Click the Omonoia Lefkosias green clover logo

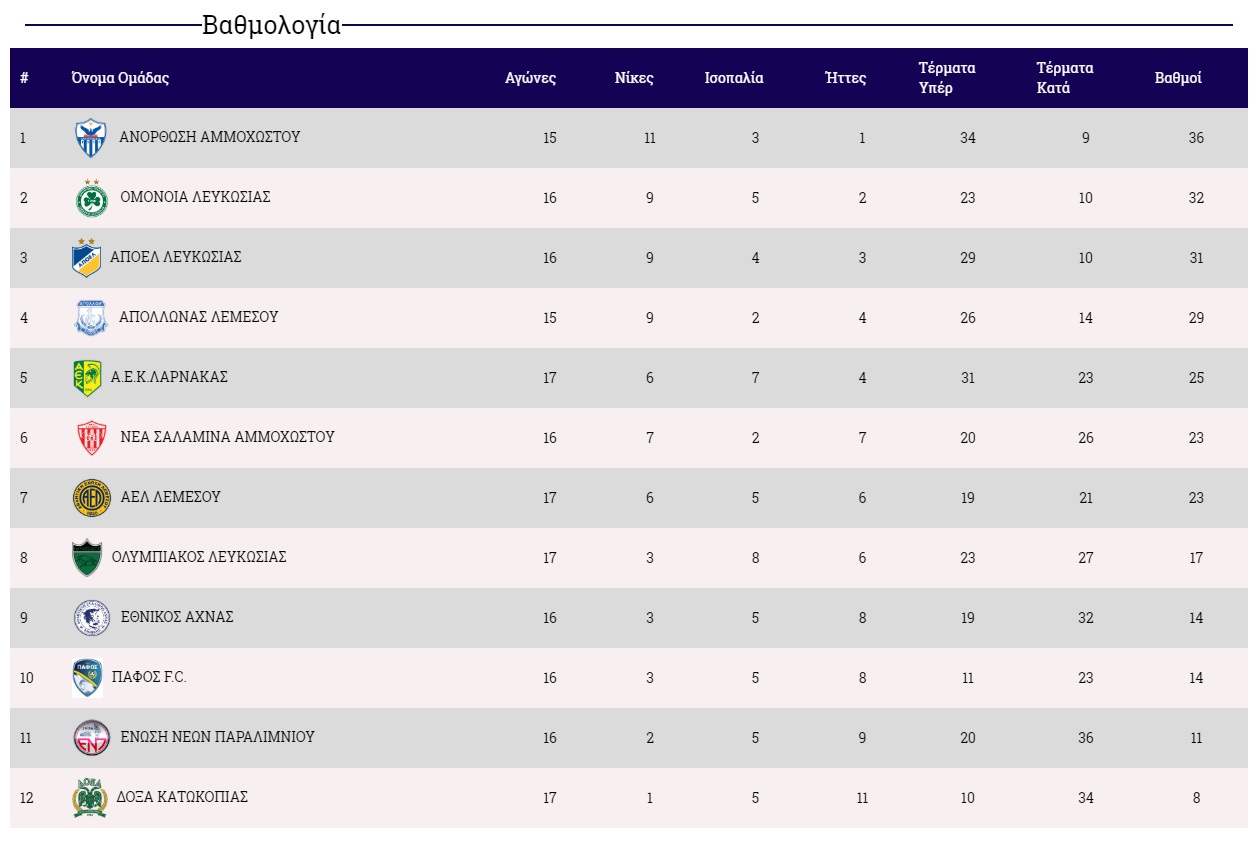[x=92, y=198]
